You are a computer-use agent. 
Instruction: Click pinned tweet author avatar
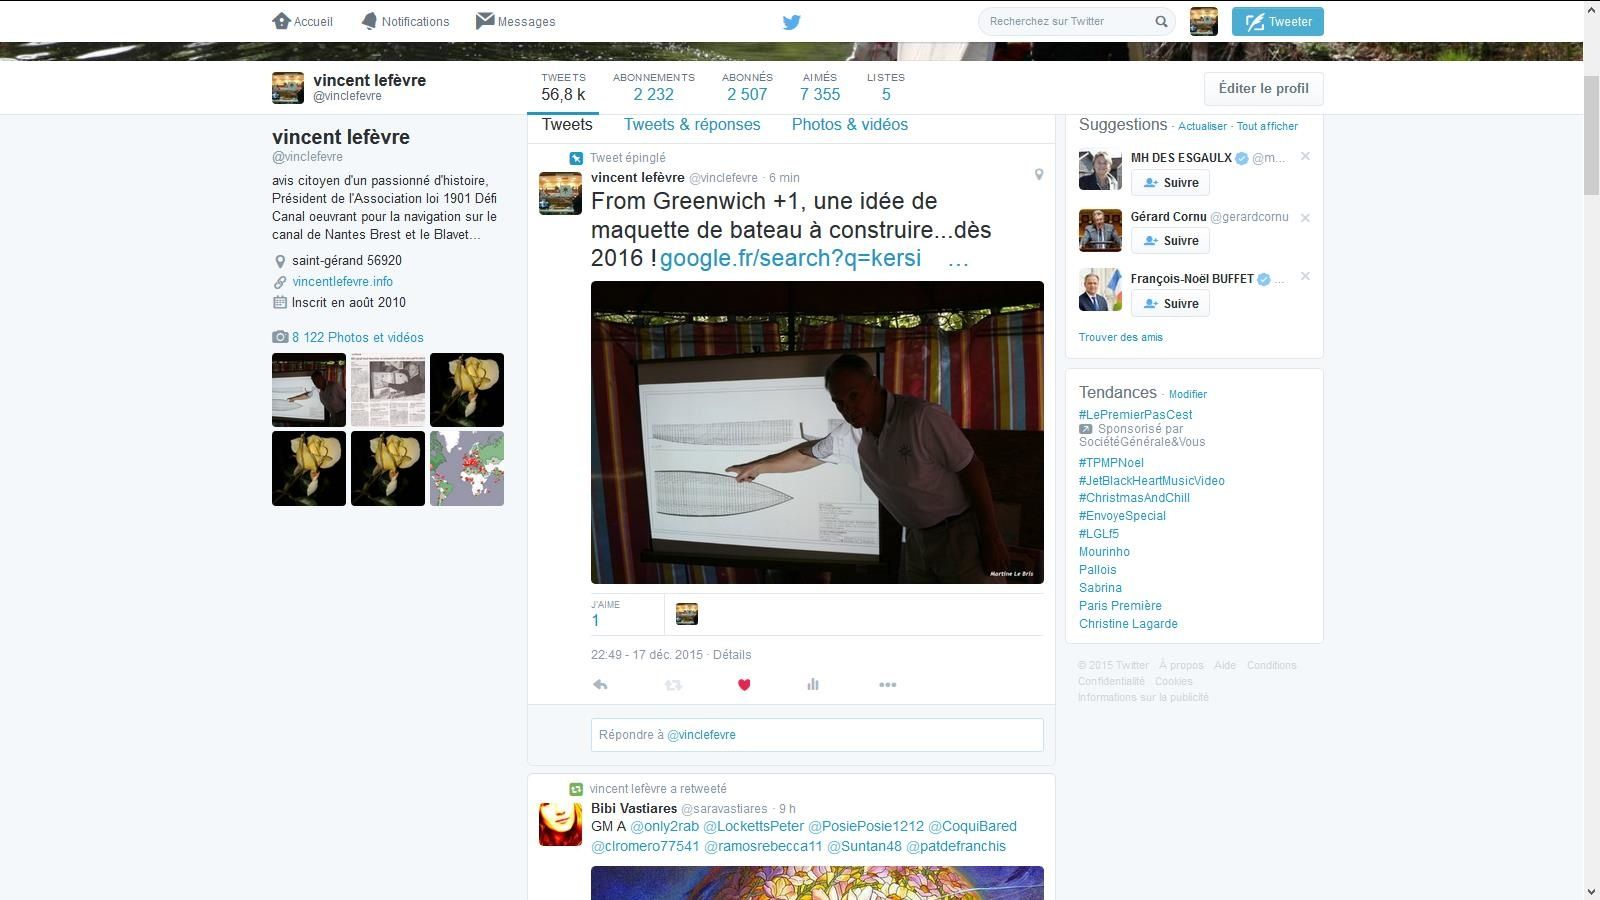click(560, 193)
